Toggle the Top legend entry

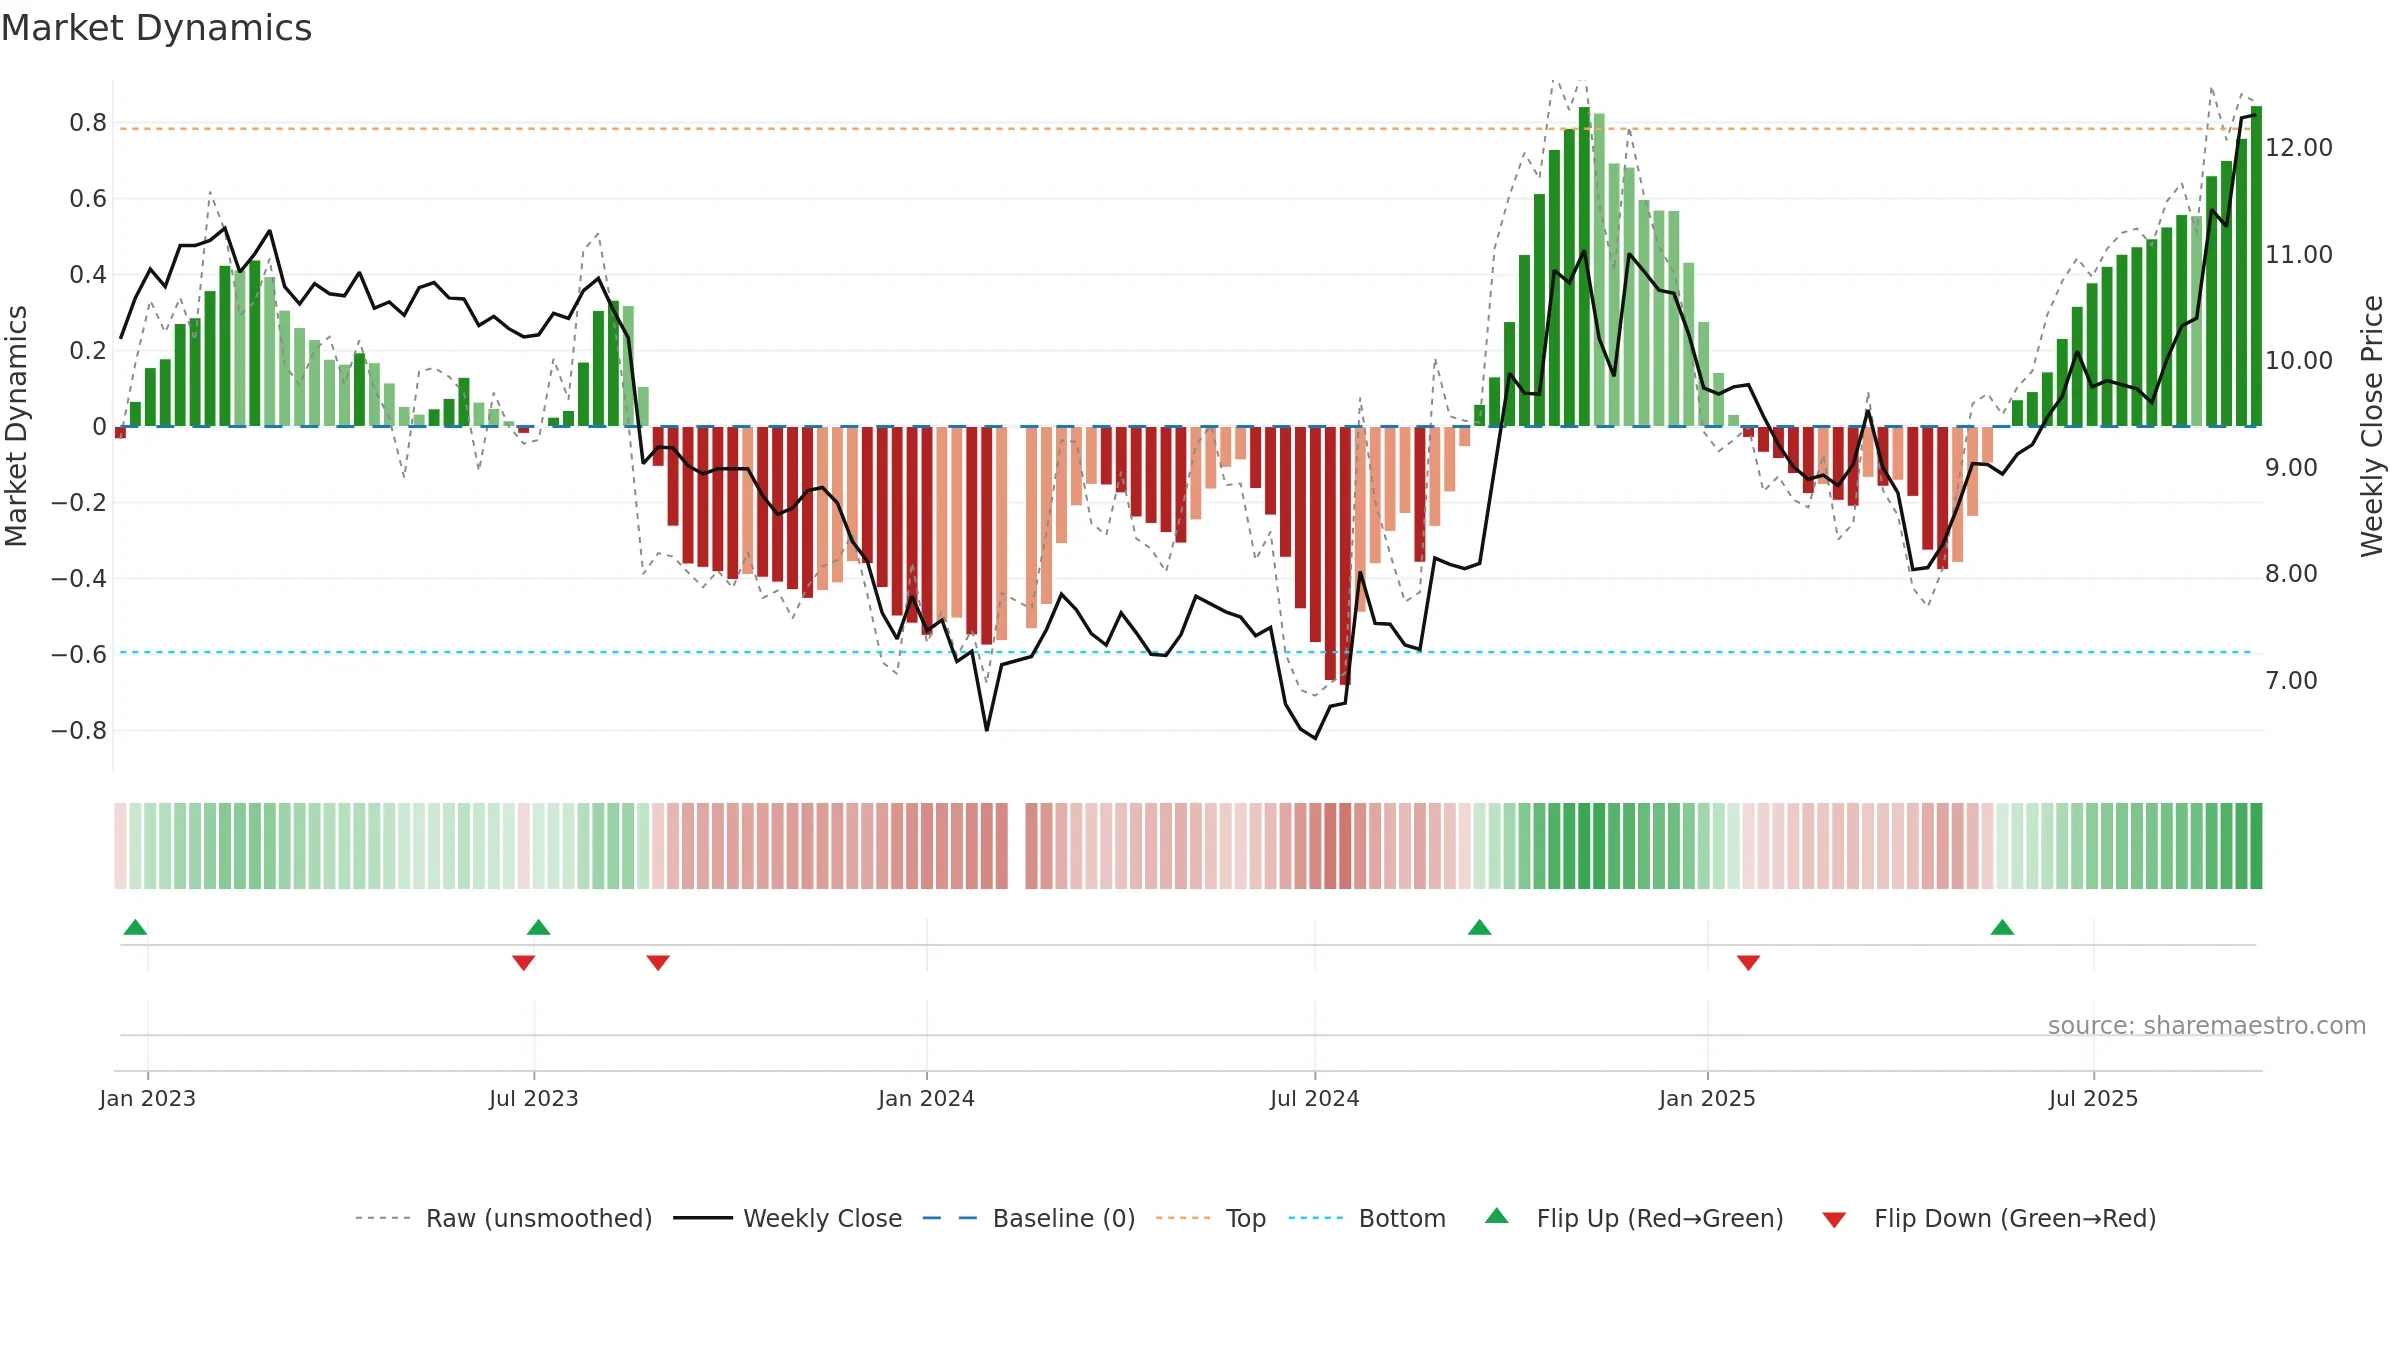click(x=1211, y=1218)
